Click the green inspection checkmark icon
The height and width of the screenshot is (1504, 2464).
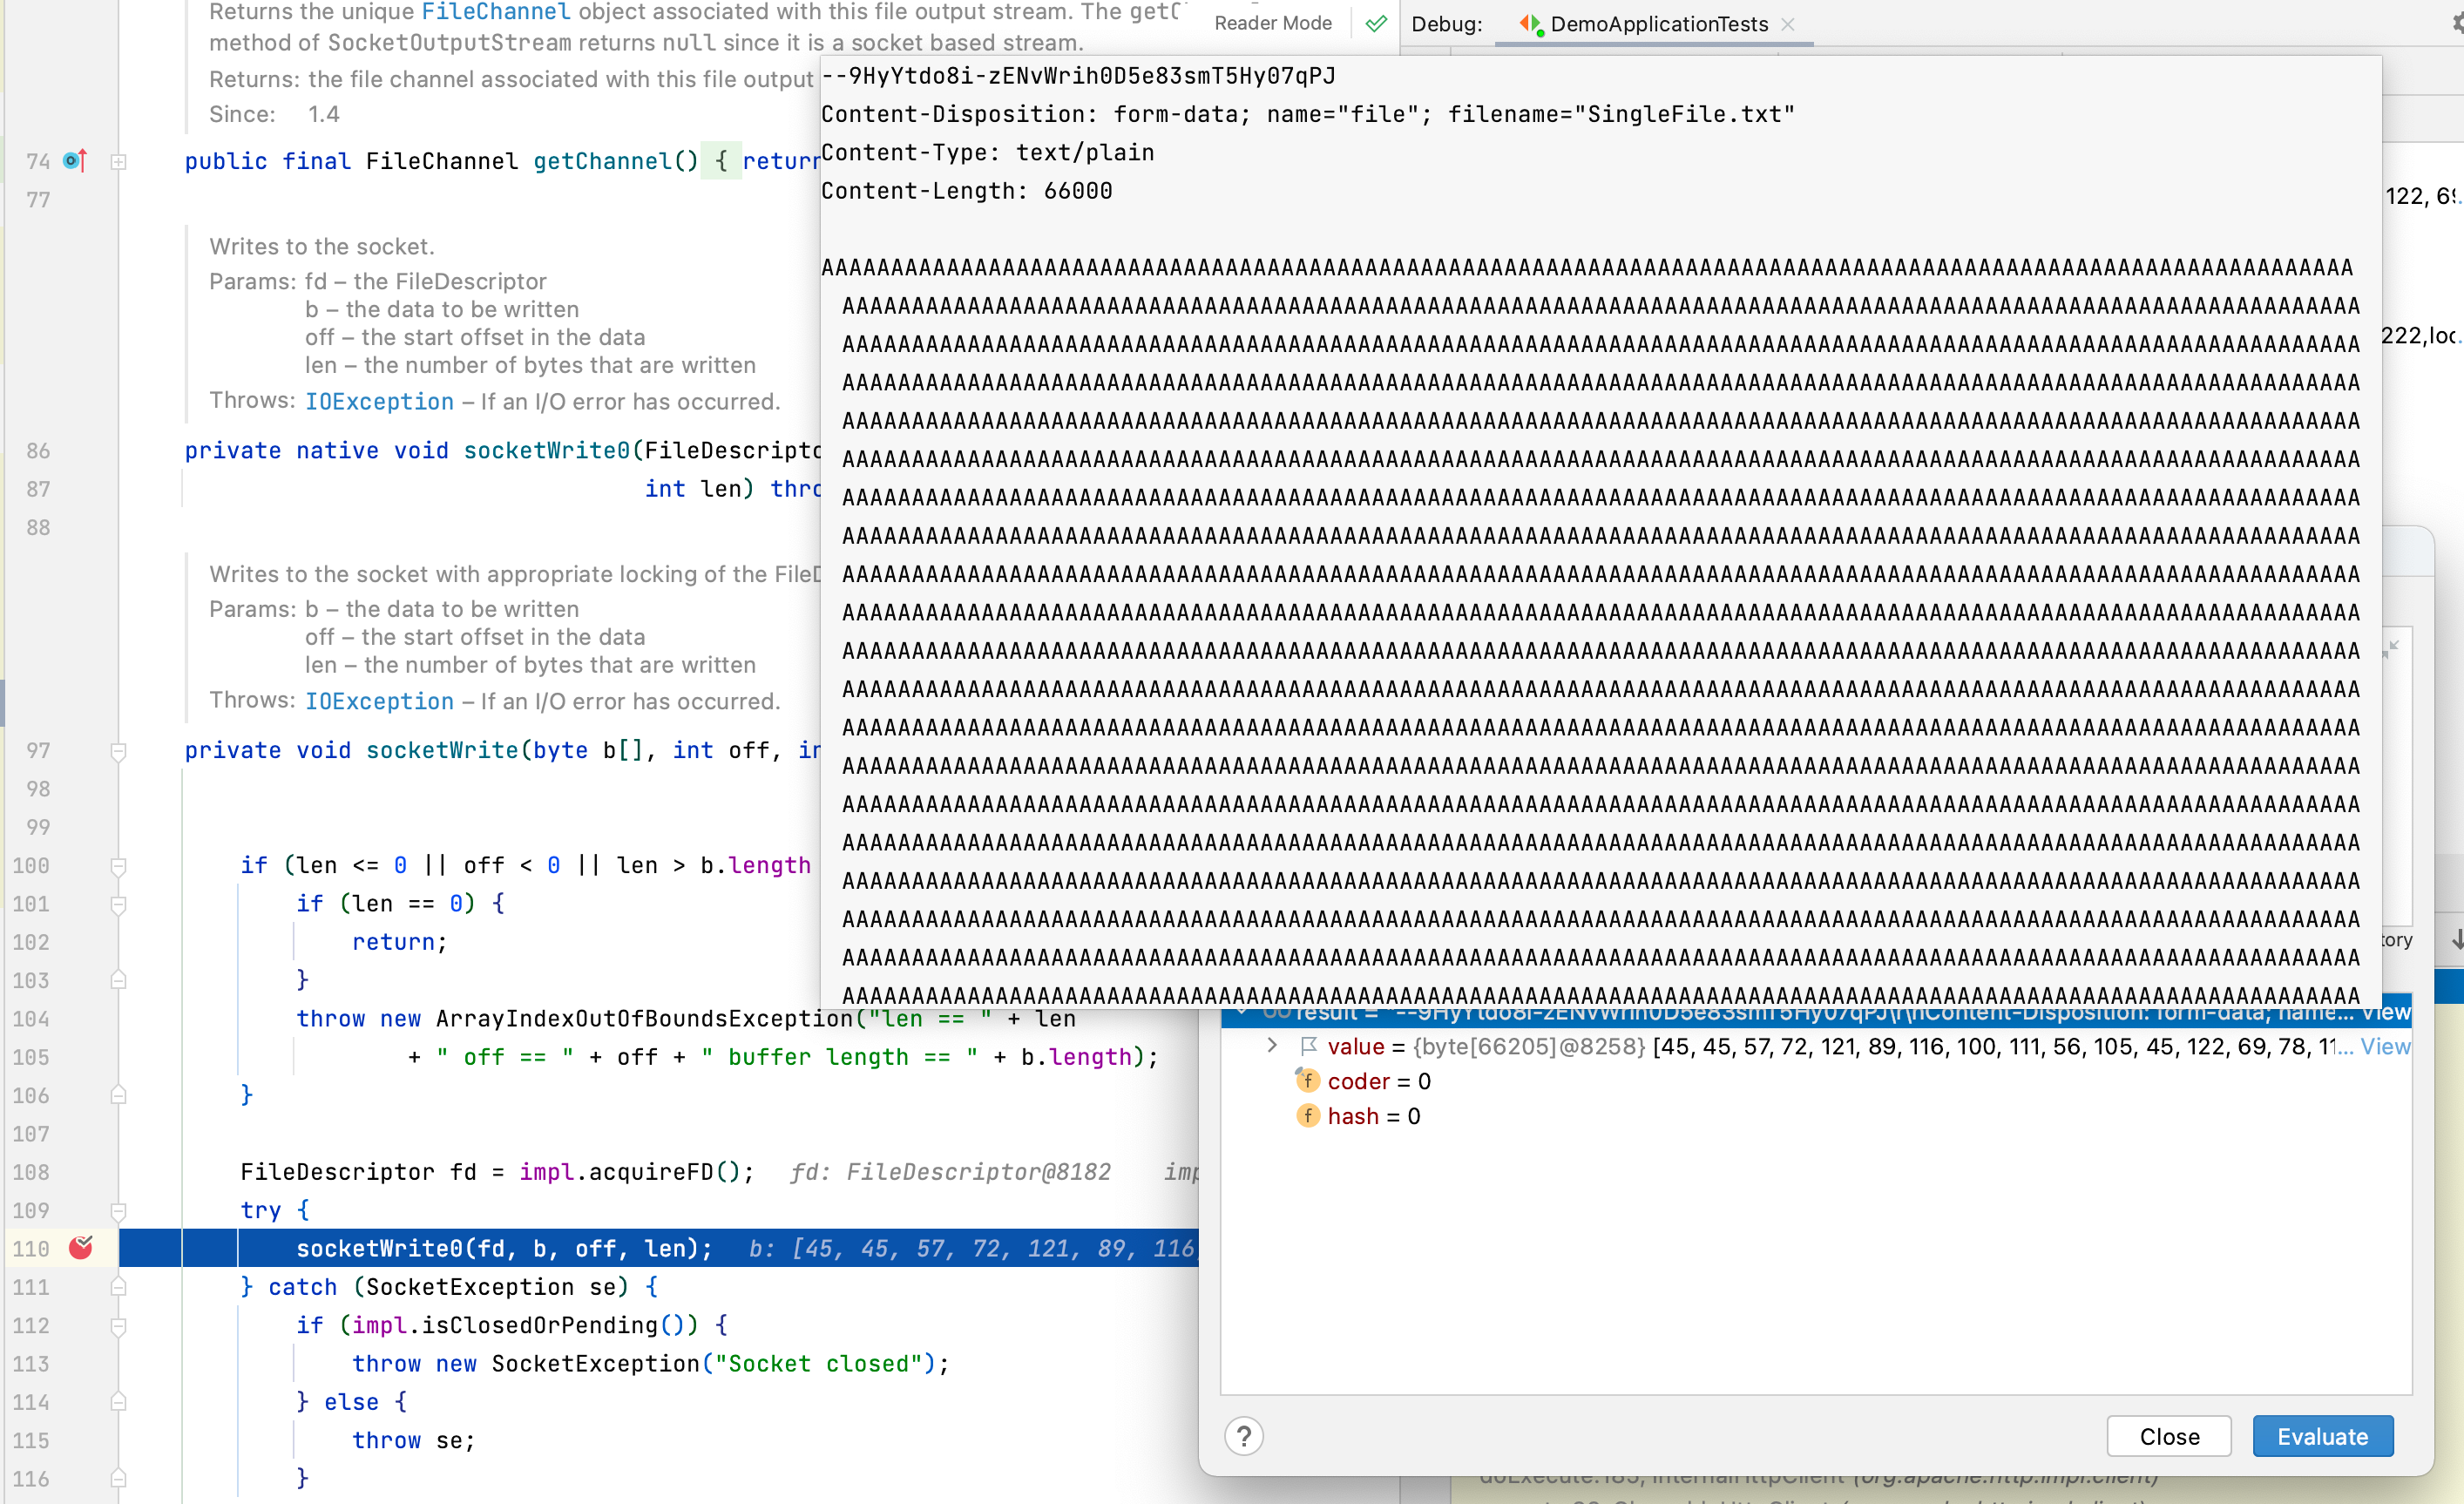[1376, 23]
